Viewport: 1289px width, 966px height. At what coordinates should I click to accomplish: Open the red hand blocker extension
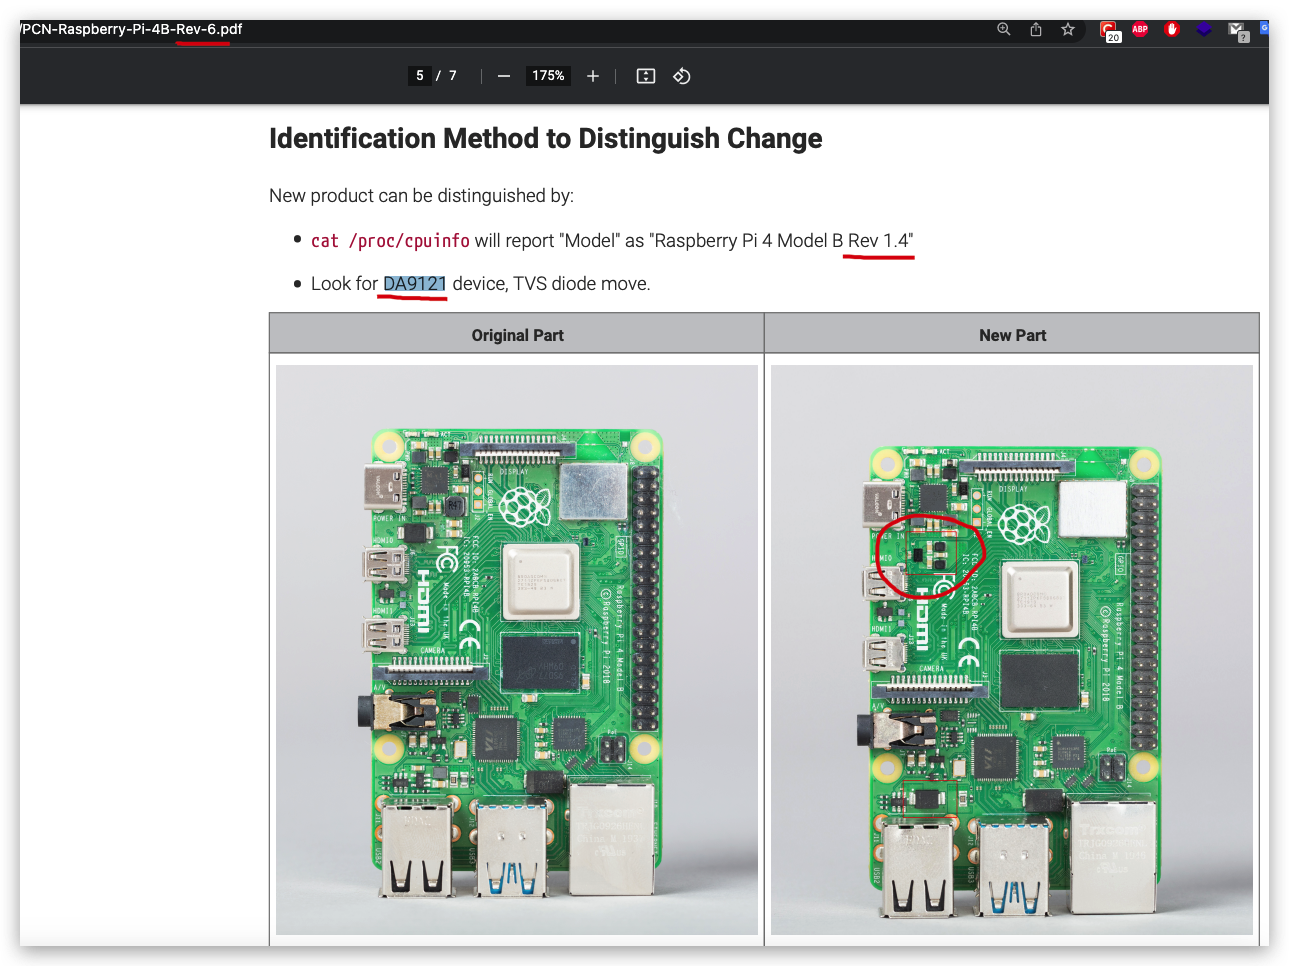point(1172,29)
